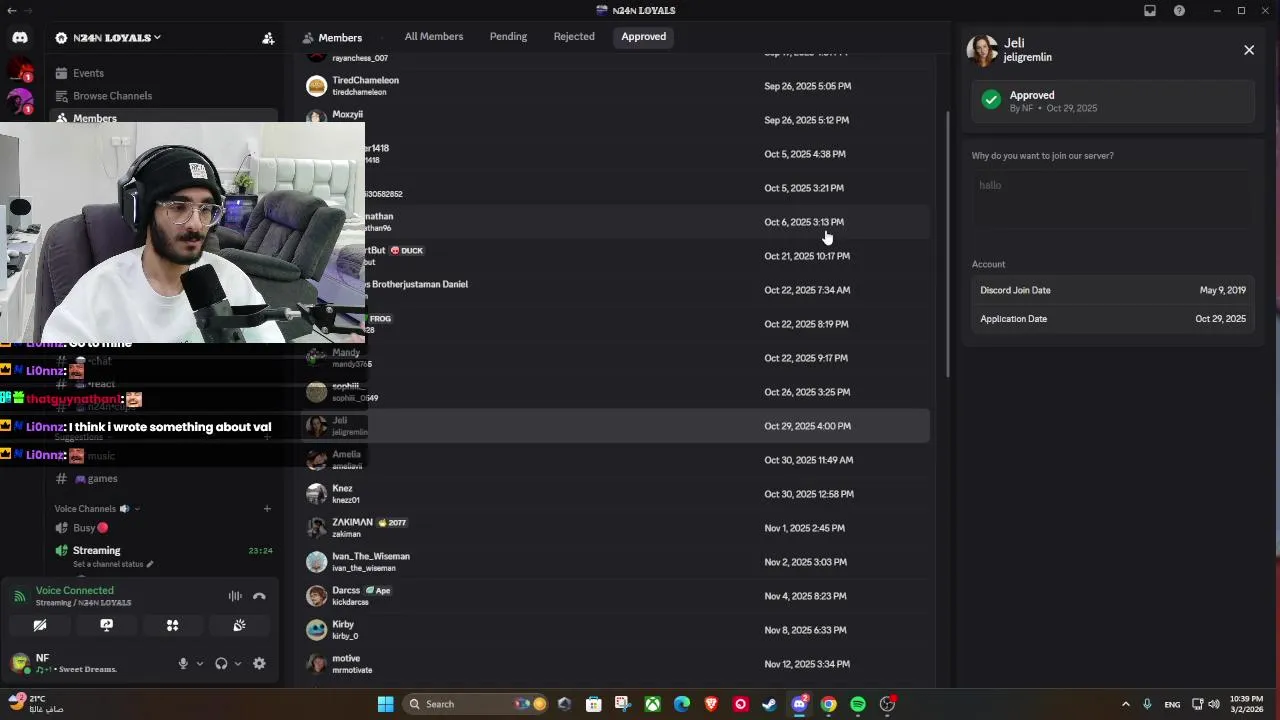Open the invite people icon beside server name
The image size is (1280, 720).
click(268, 38)
